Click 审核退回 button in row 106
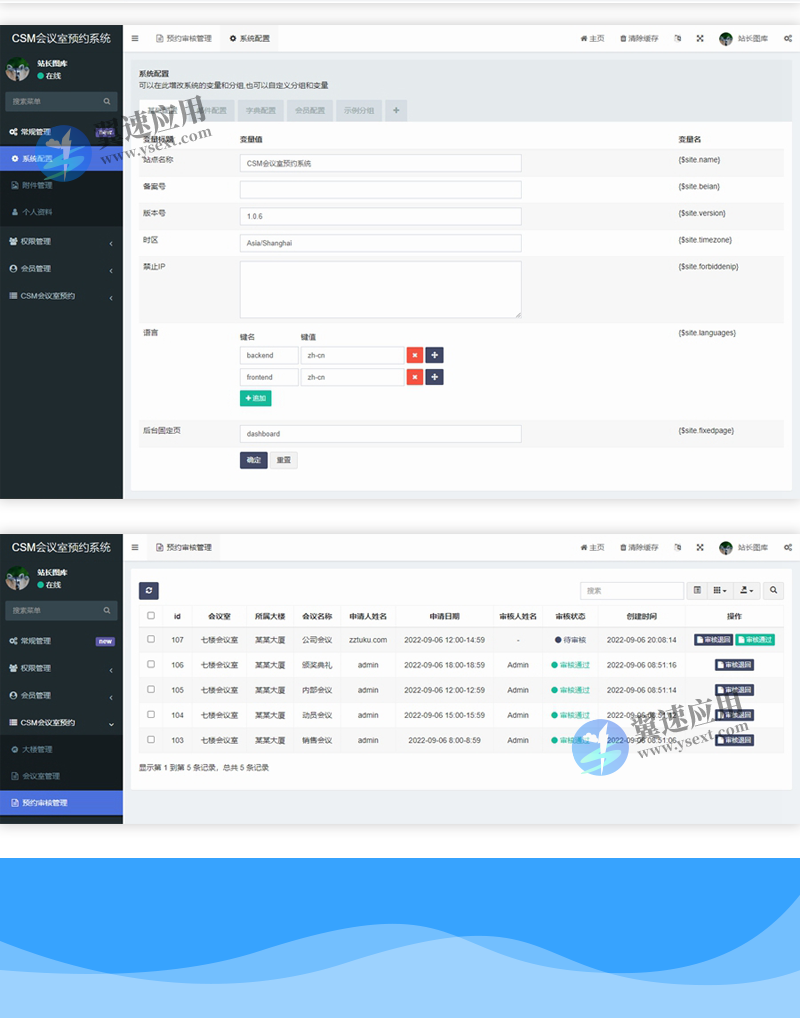Image resolution: width=800 pixels, height=1018 pixels. tap(734, 665)
